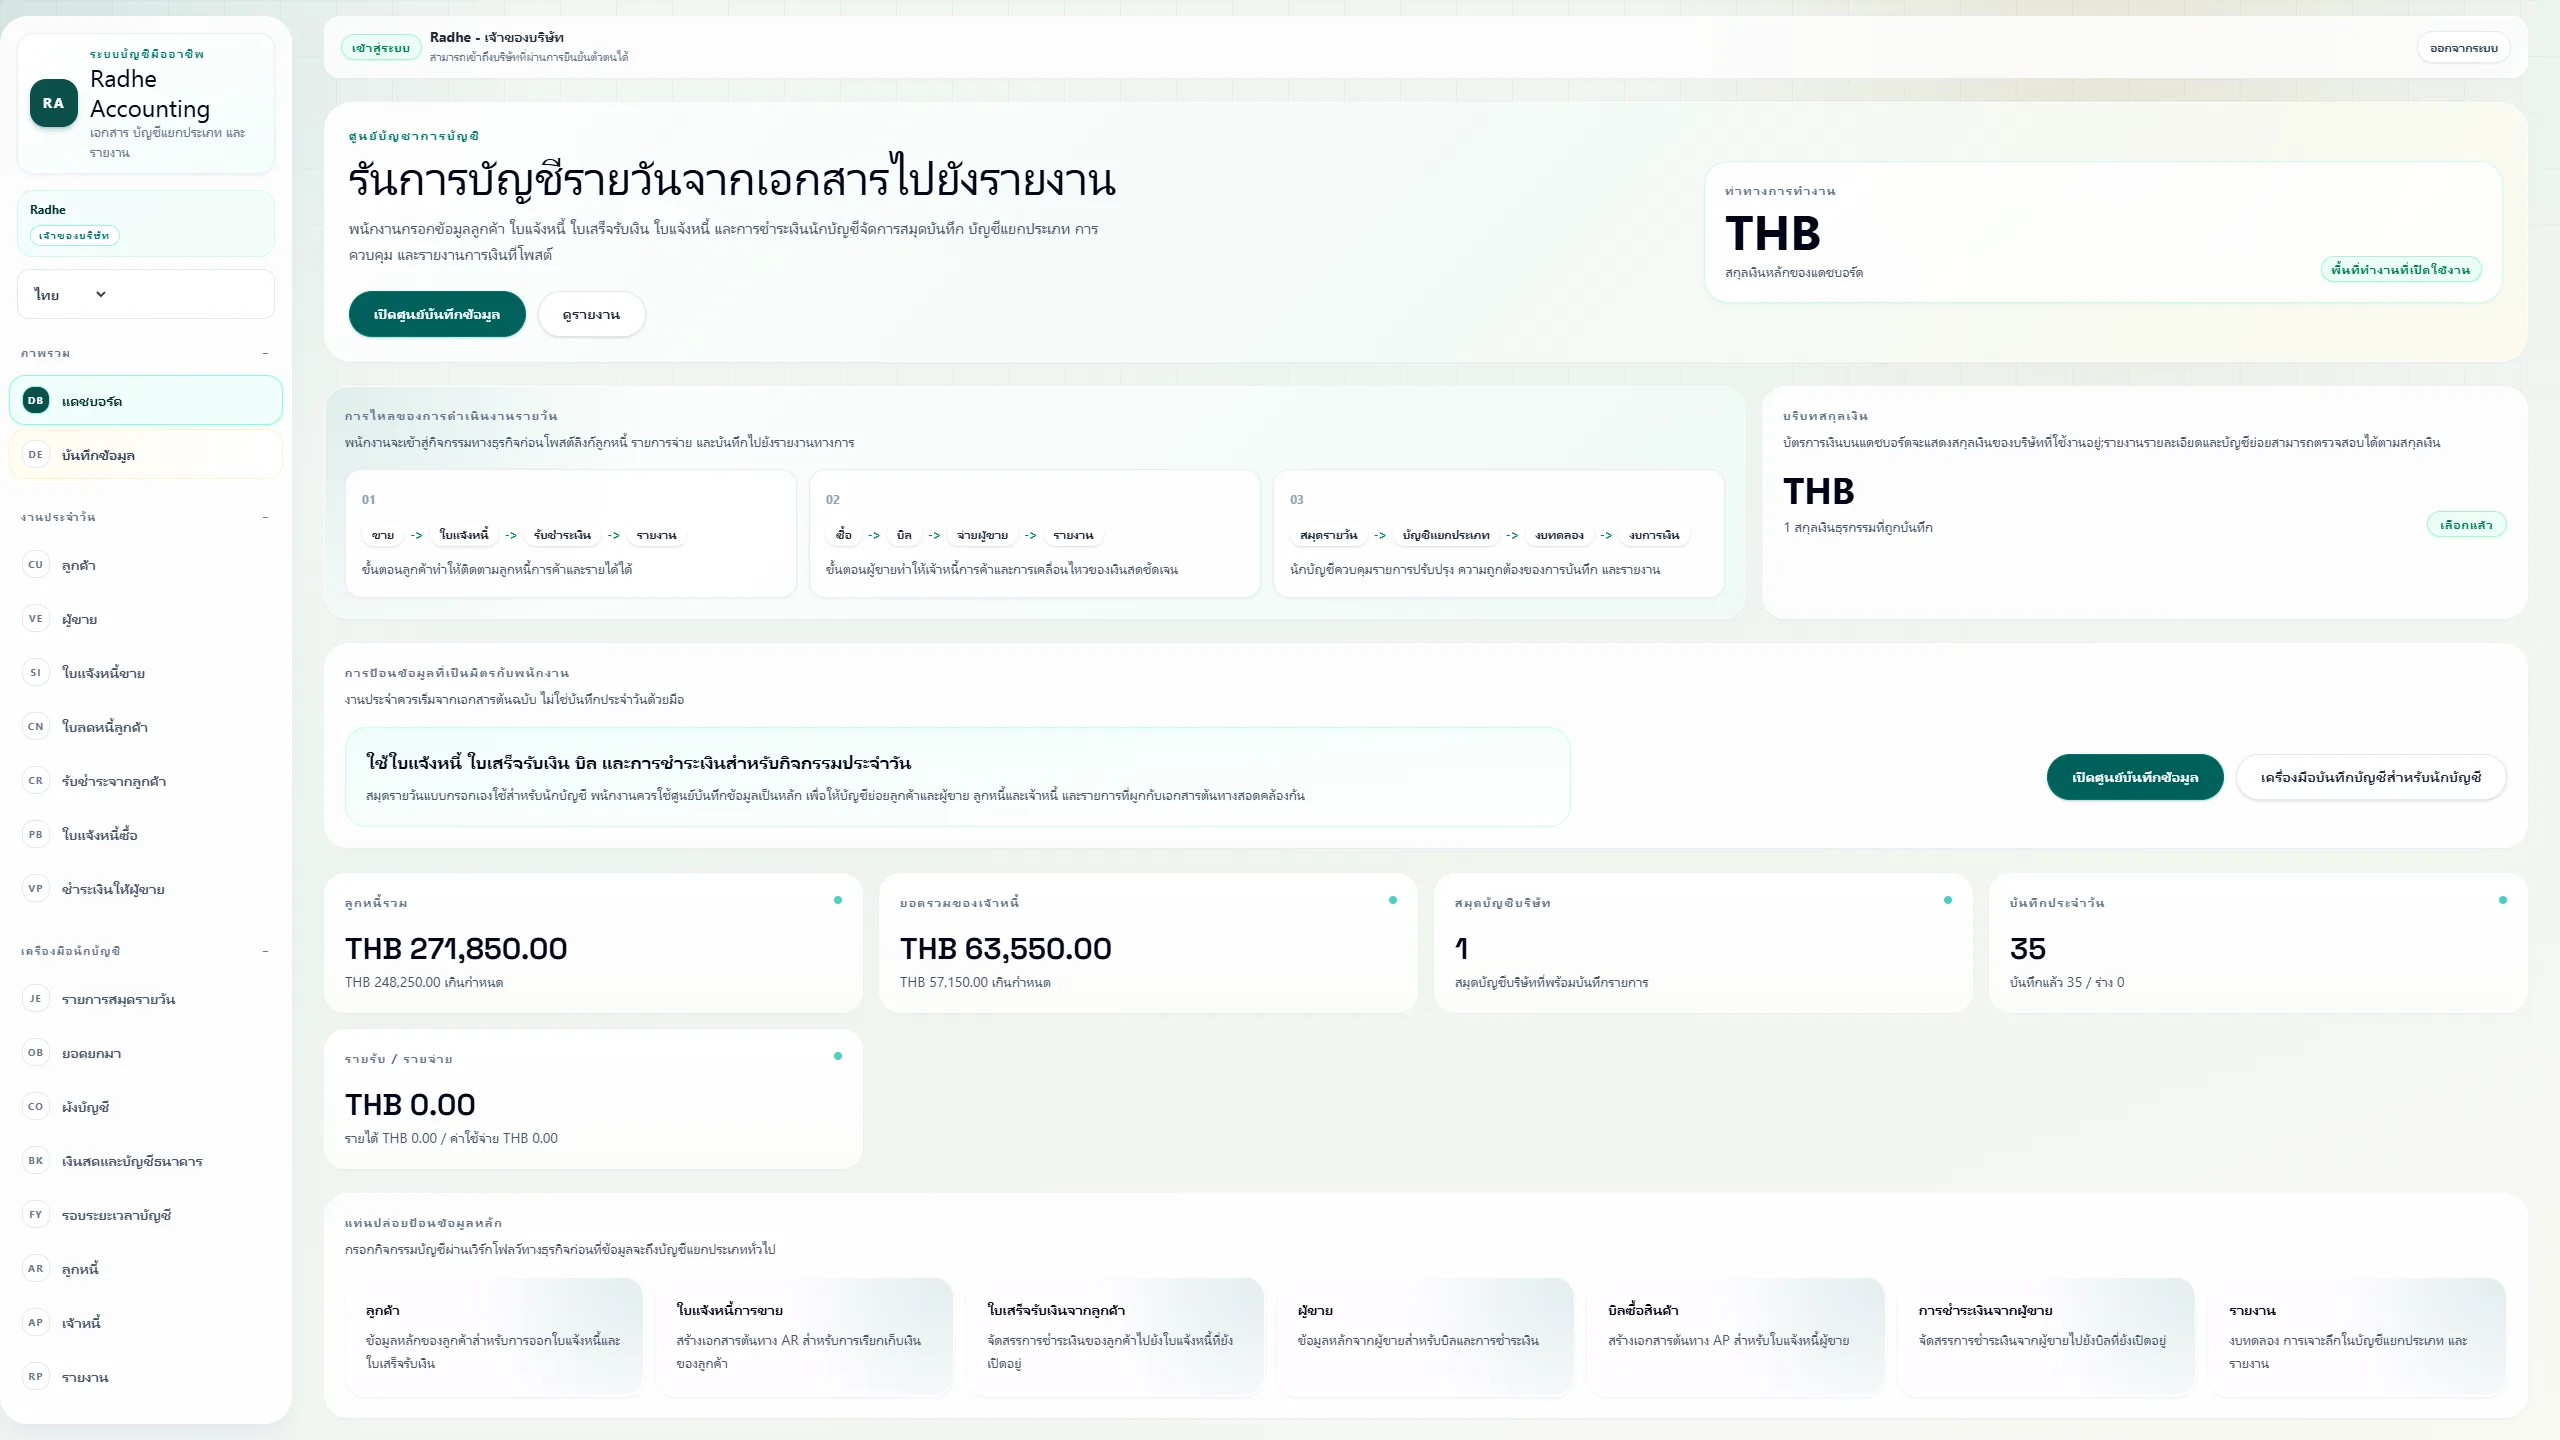Image resolution: width=2560 pixels, height=1440 pixels.
Task: Click the เลือกแล้ว currency badge
Action: tap(2466, 525)
